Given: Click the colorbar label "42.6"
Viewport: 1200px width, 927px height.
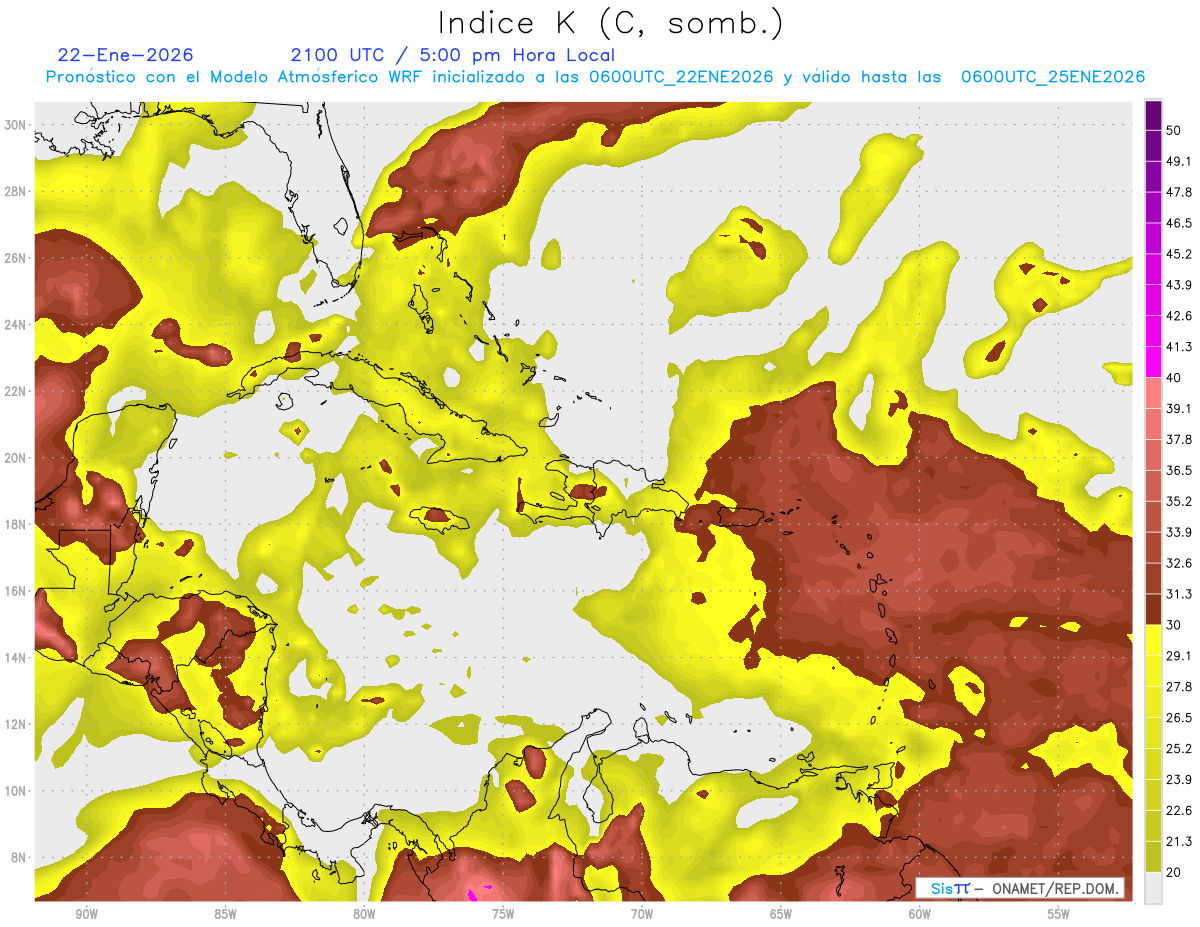Looking at the screenshot, I should pos(1179,316).
